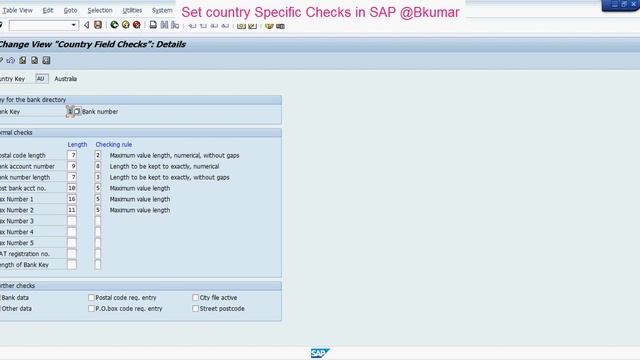640x360 pixels.
Task: Click the Find binoculars icon
Action: (x=164, y=25)
